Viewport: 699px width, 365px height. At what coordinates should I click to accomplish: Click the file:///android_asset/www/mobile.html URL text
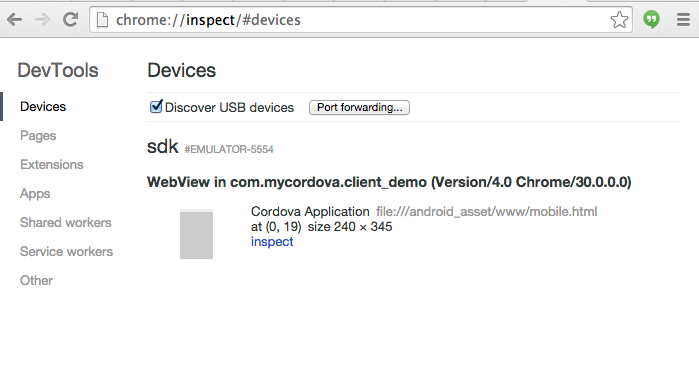coord(486,212)
